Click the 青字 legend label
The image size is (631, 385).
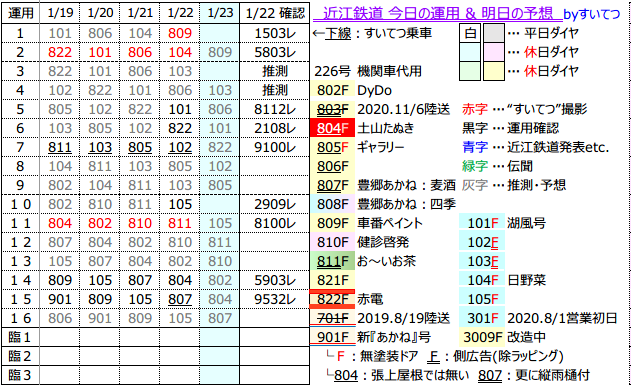coord(475,147)
